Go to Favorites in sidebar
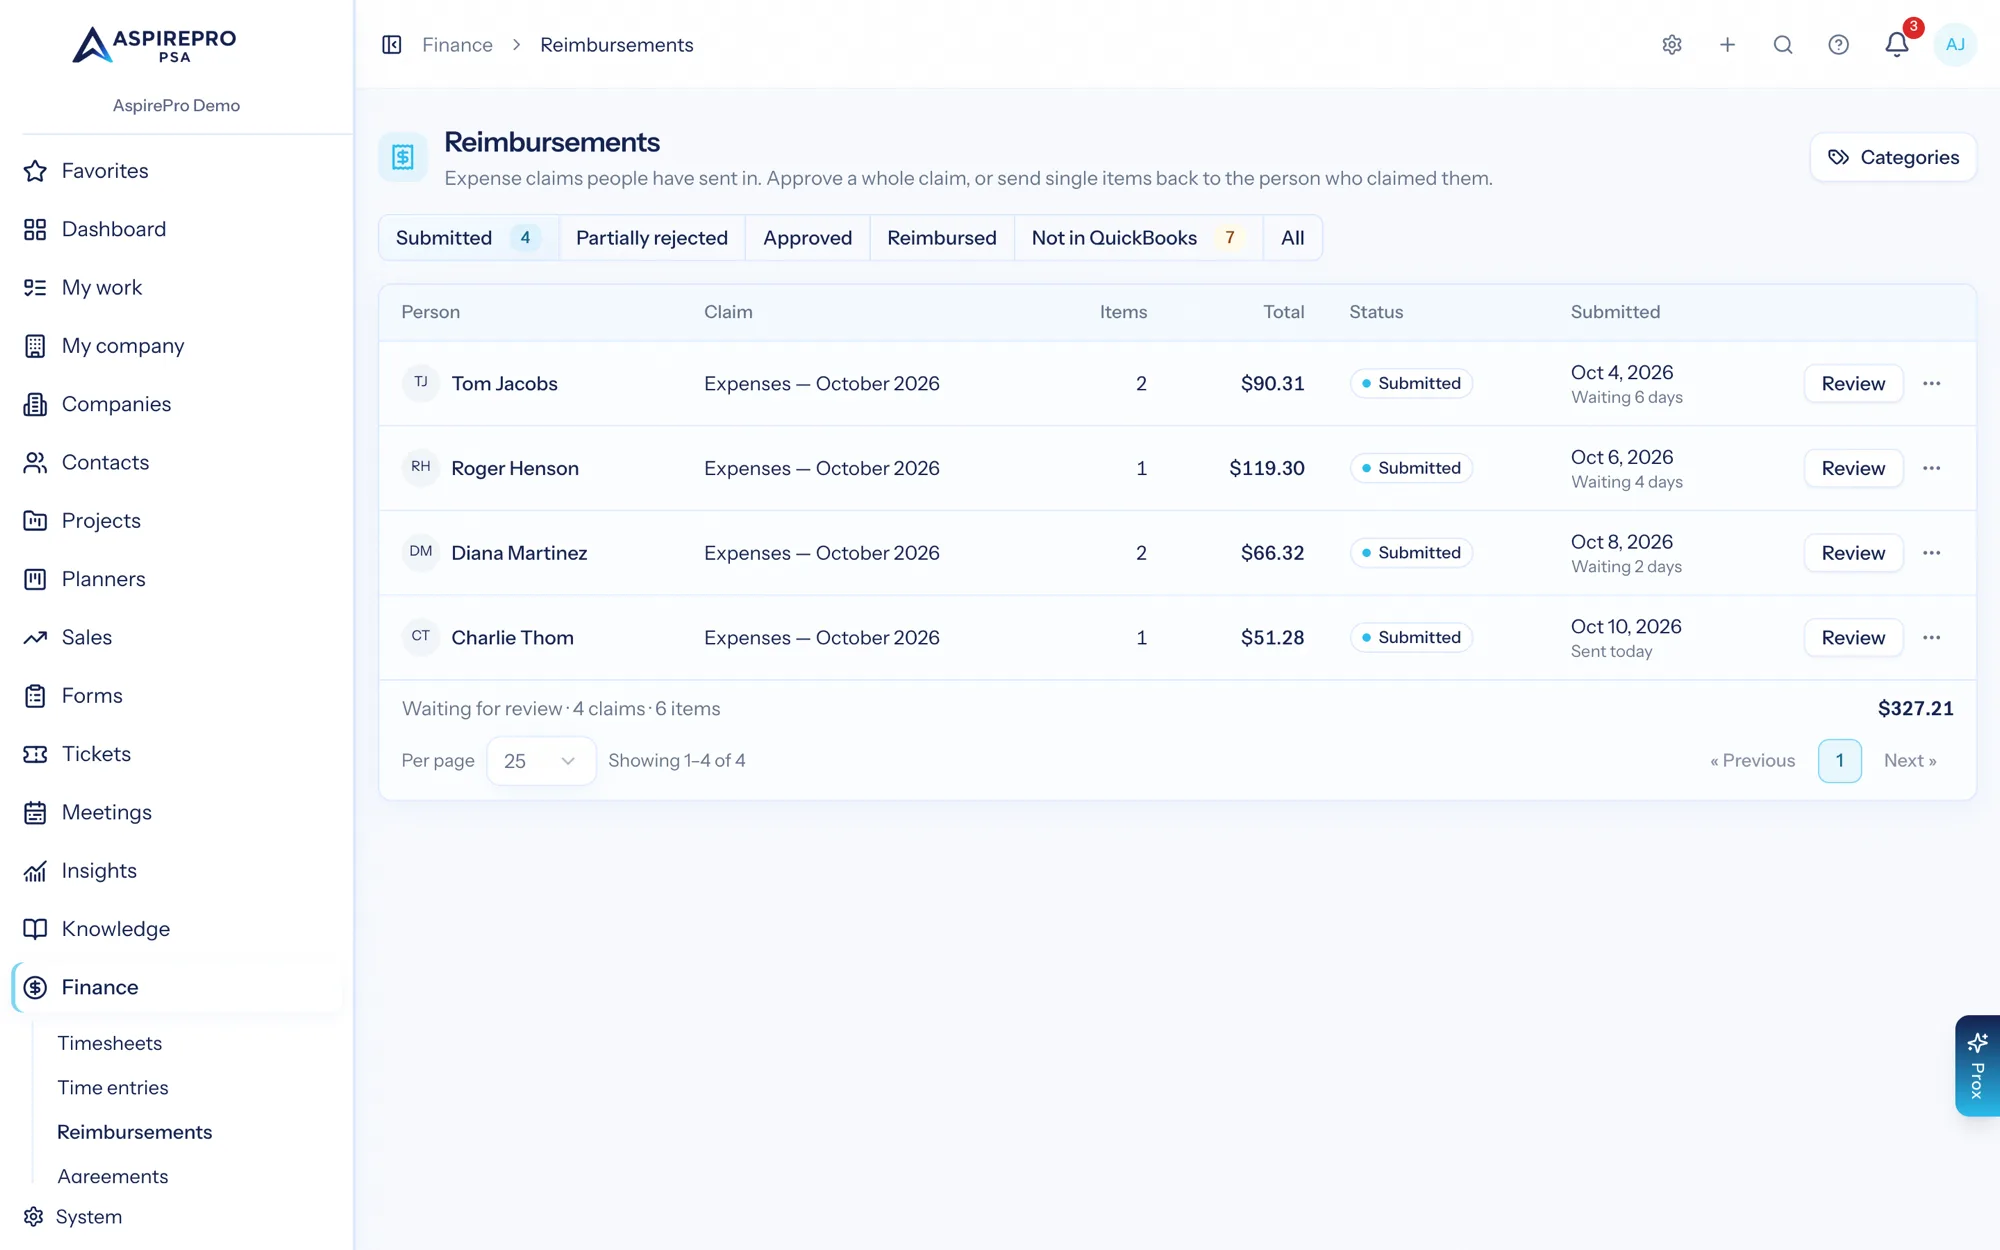This screenshot has width=2000, height=1250. [x=176, y=171]
